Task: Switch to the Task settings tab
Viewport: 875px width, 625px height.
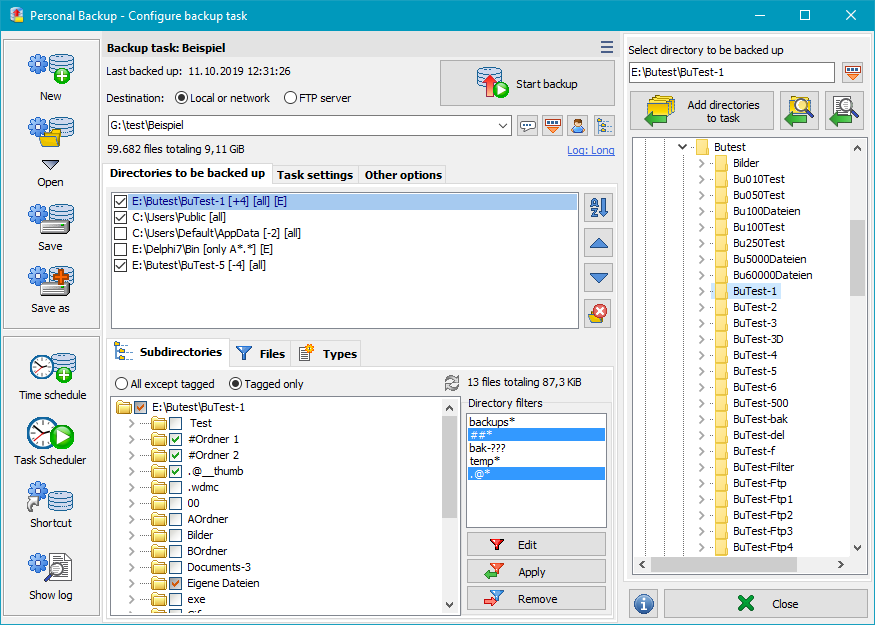Action: tap(314, 175)
